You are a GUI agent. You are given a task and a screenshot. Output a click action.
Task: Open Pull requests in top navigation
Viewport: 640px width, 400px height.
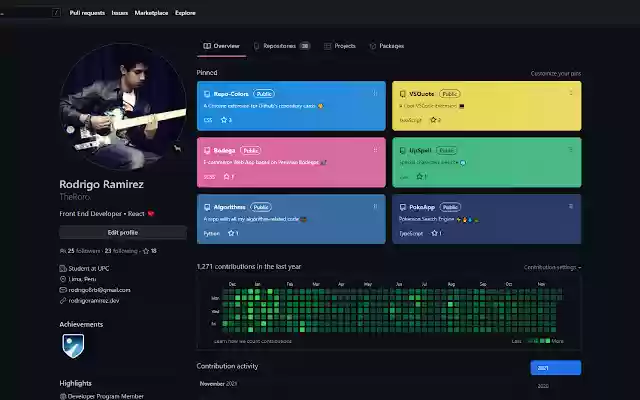coord(87,13)
